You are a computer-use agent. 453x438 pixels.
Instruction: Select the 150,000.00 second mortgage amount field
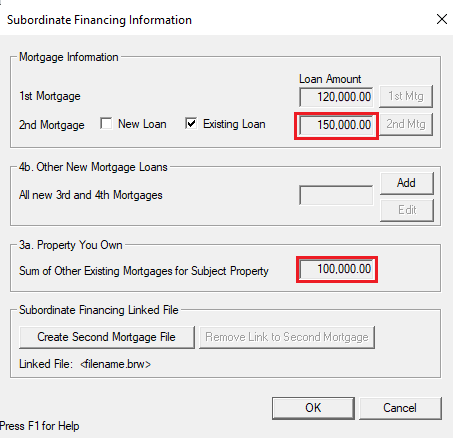click(x=336, y=125)
